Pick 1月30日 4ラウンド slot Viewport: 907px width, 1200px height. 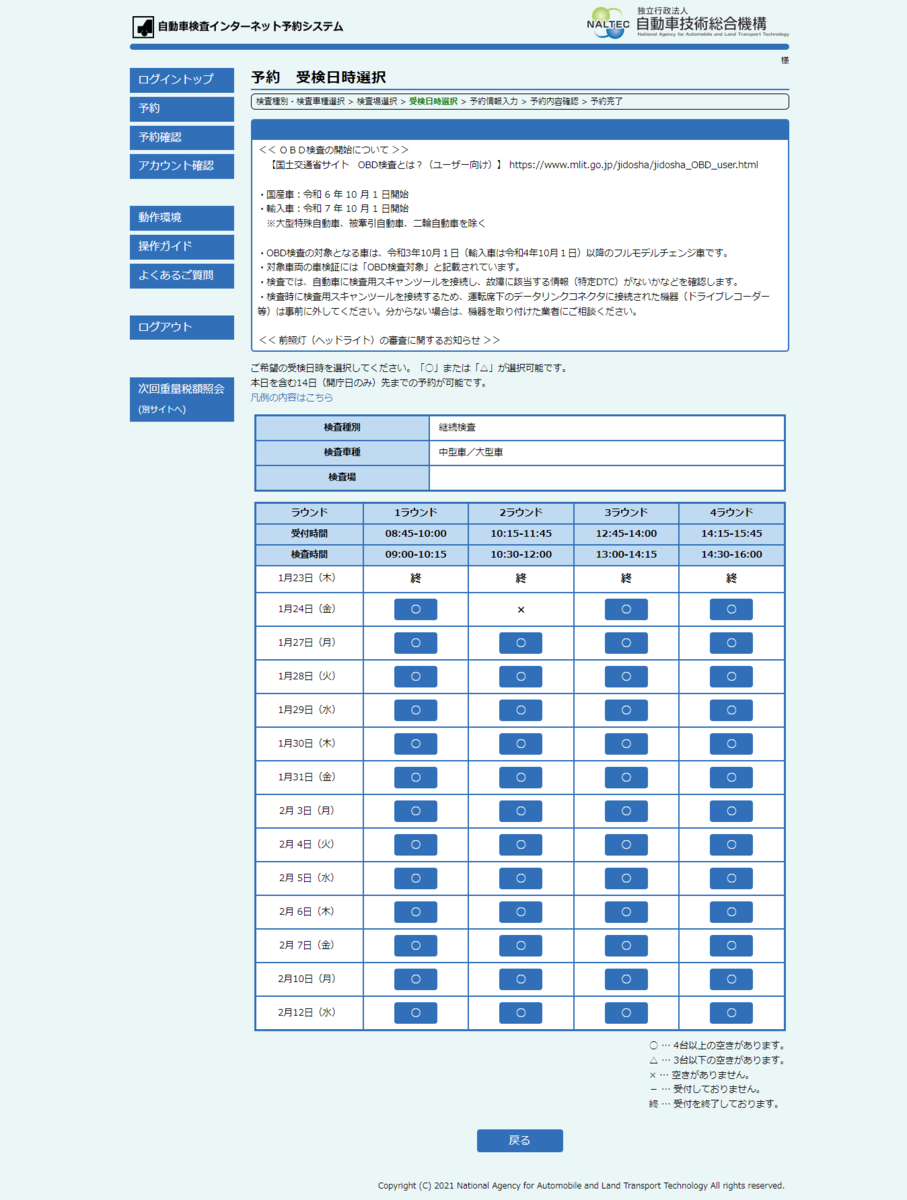[x=731, y=744]
